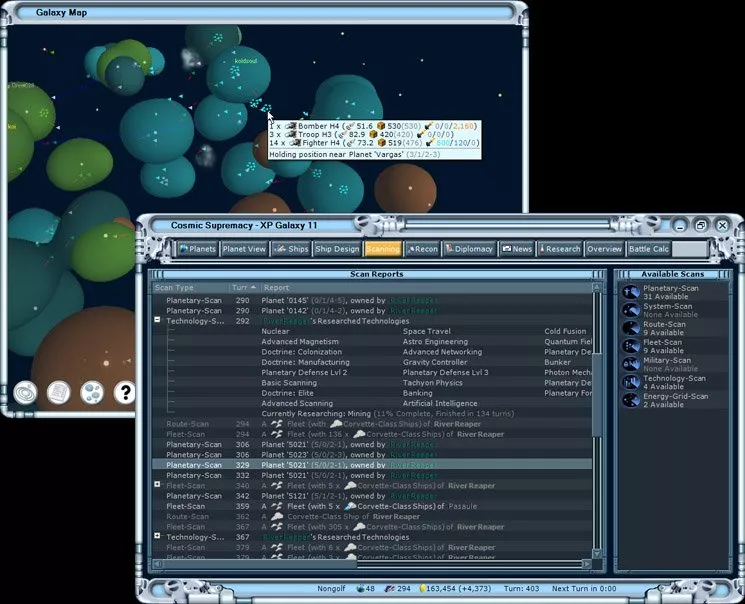Select 'Fleet-Scan 9 Available' entry

pos(674,346)
